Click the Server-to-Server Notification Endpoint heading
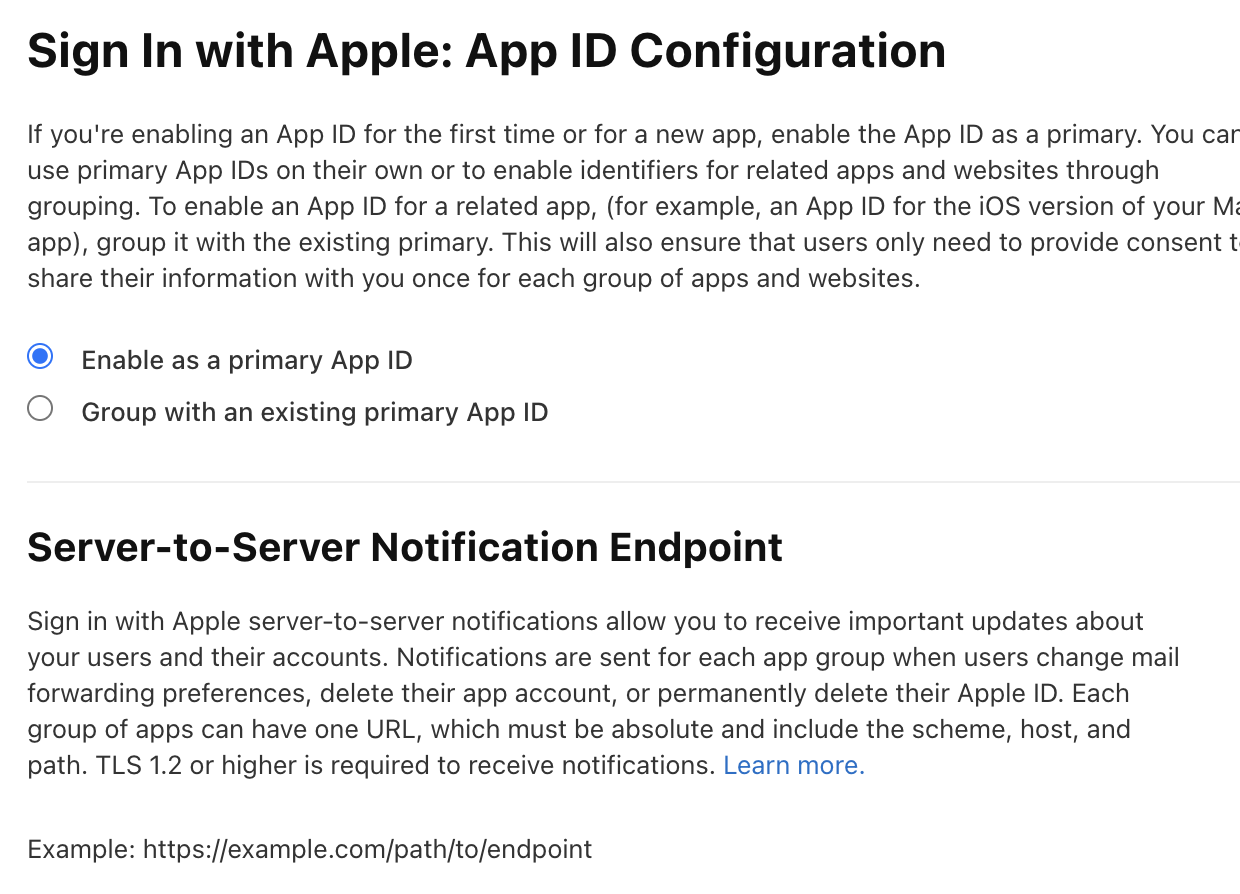1240x894 pixels. (x=405, y=547)
